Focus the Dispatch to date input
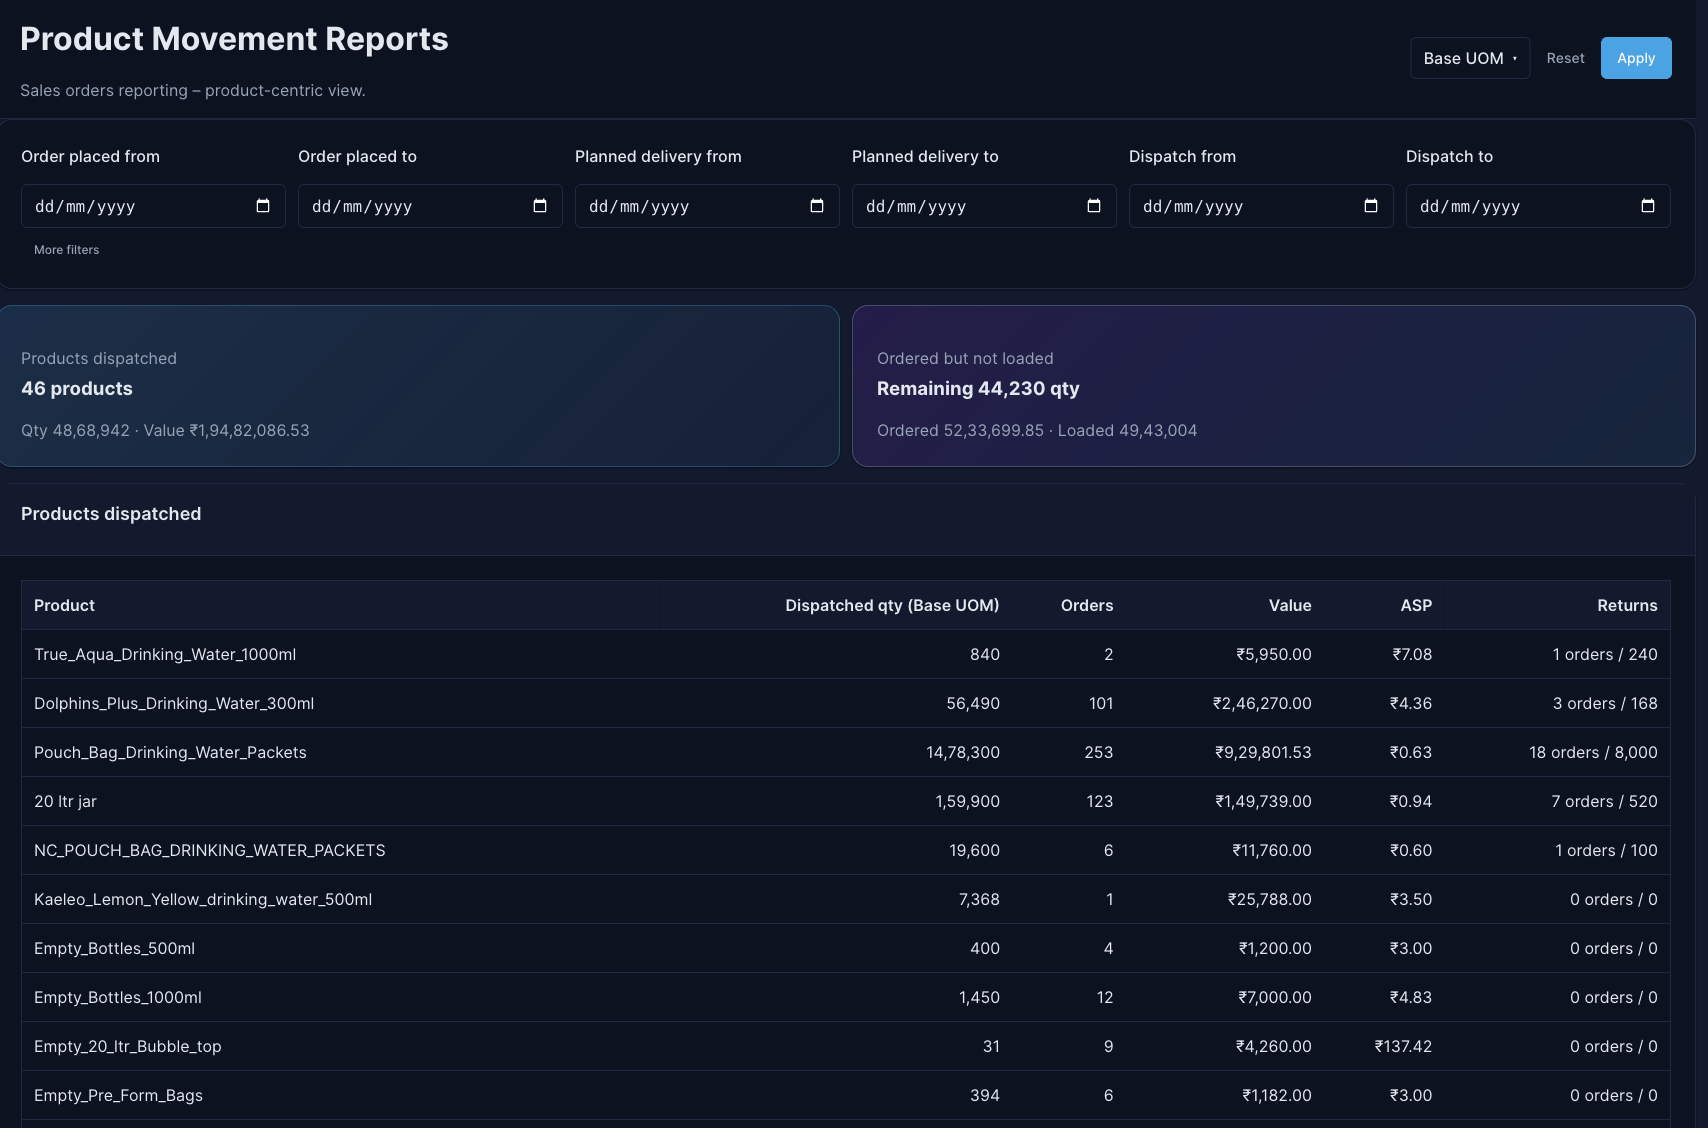The height and width of the screenshot is (1128, 1708). tap(1520, 206)
